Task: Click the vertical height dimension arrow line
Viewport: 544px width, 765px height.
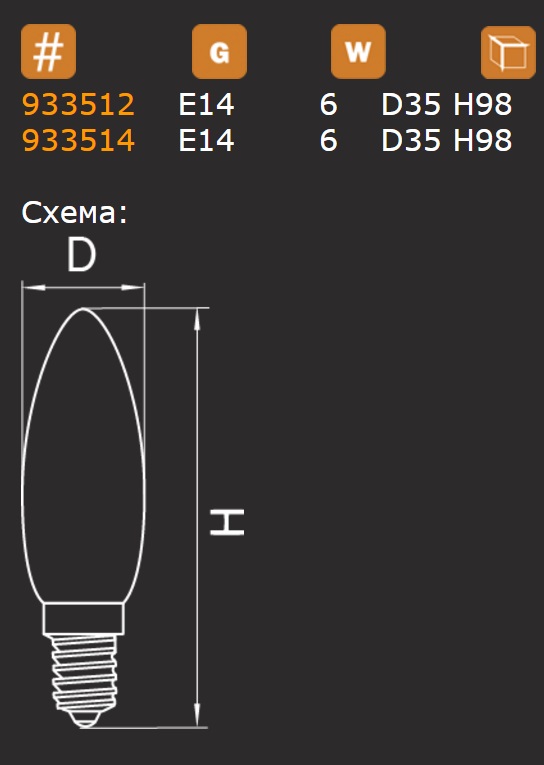Action: (x=197, y=518)
